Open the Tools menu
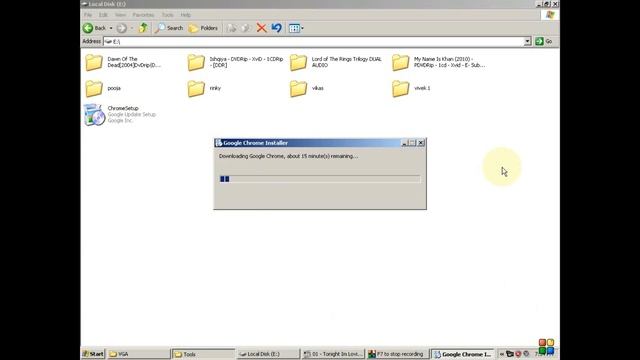The height and width of the screenshot is (360, 640). (x=167, y=15)
